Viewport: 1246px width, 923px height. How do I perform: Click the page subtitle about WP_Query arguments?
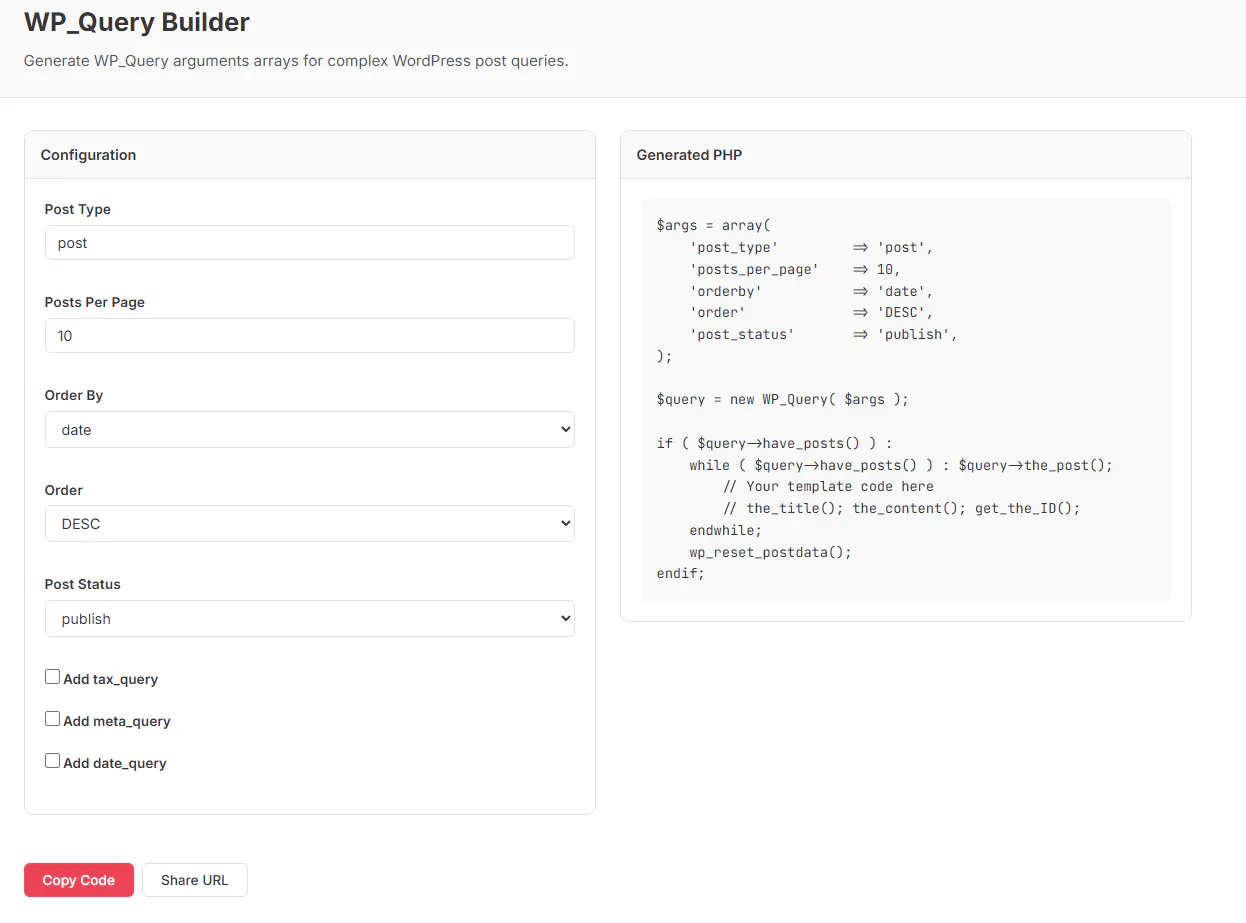[x=296, y=61]
